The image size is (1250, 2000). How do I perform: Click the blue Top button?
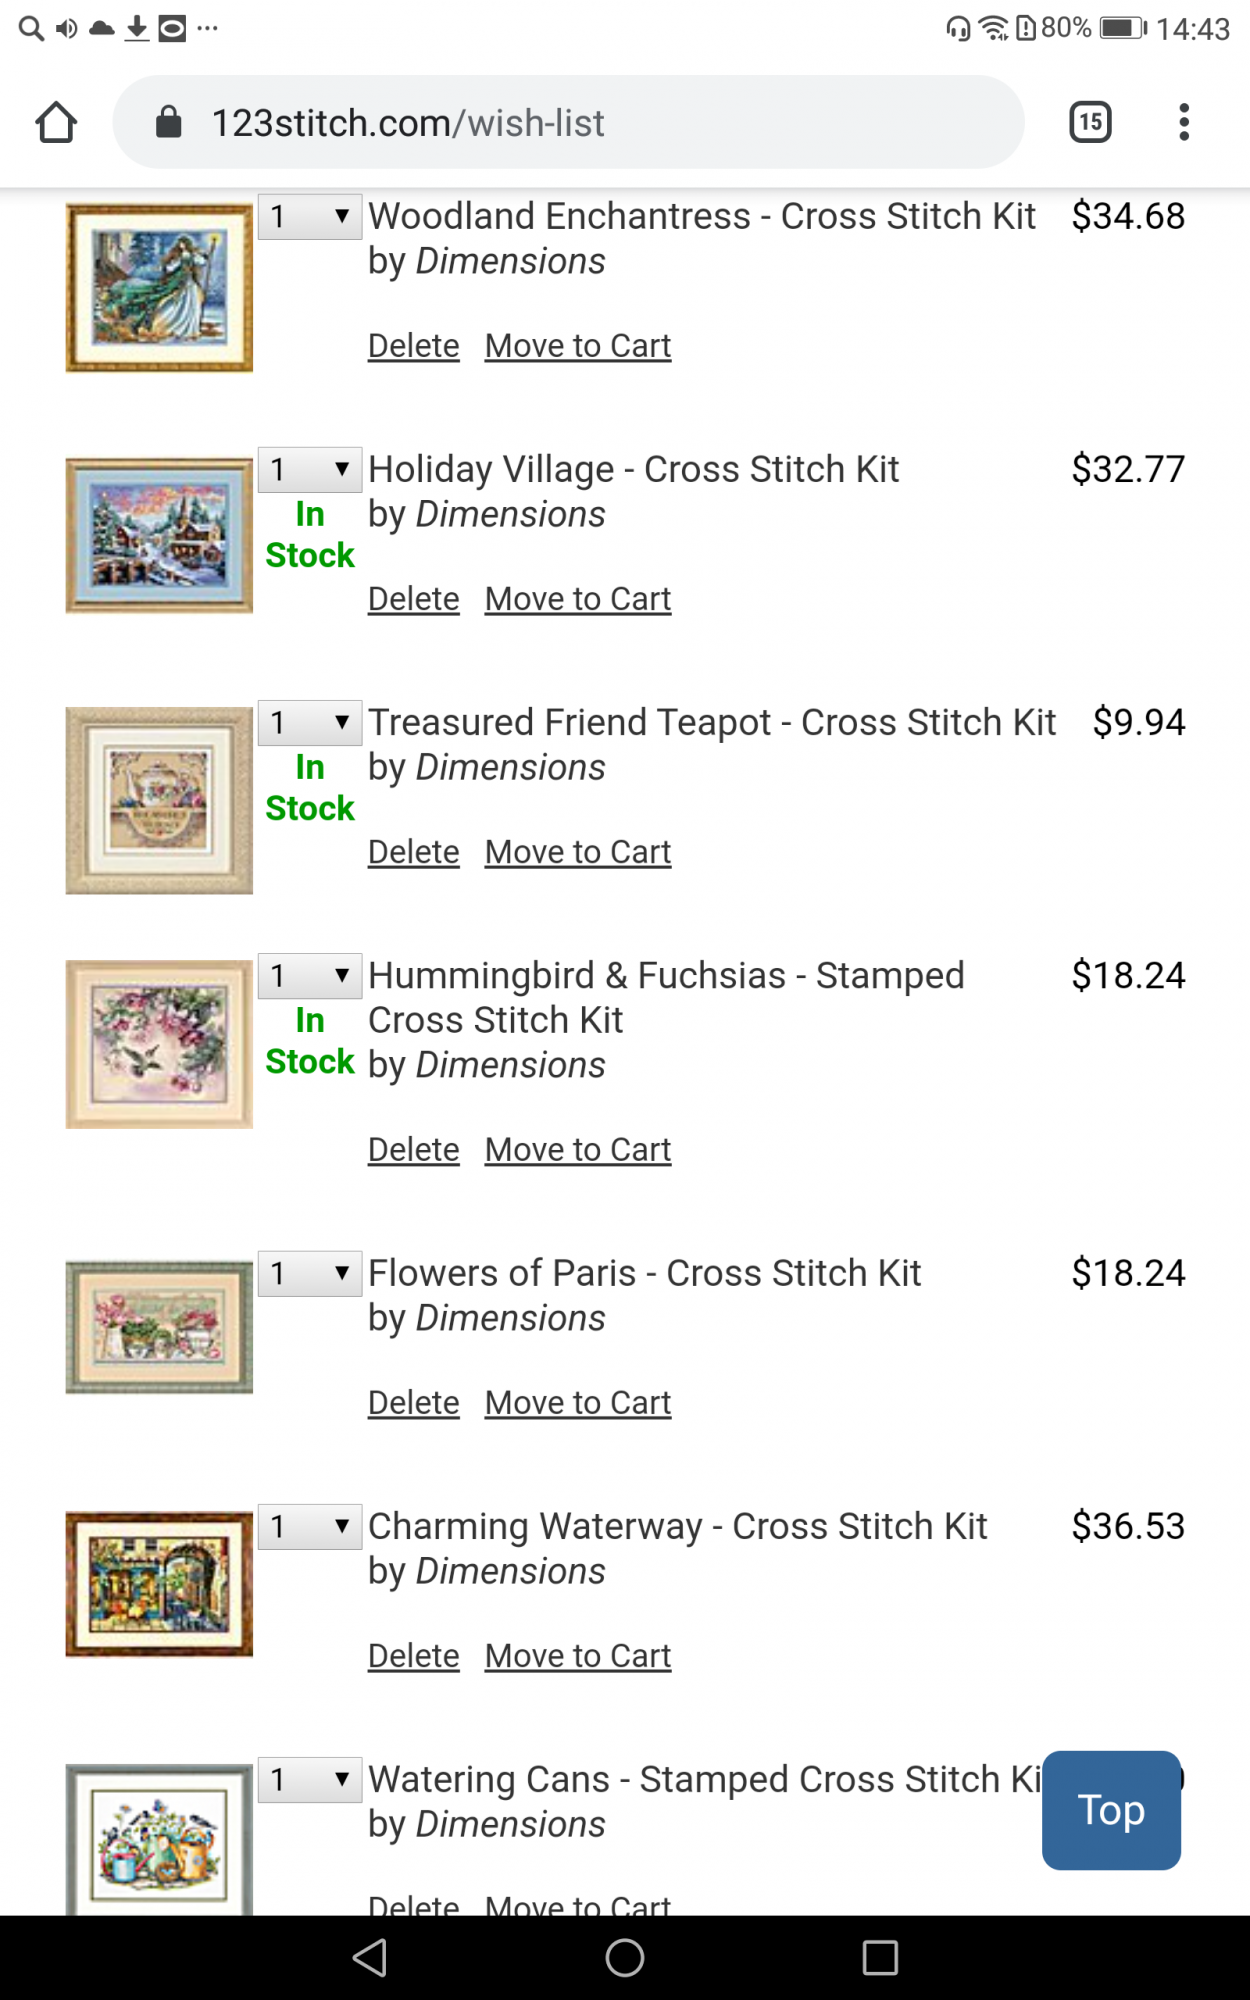pyautogui.click(x=1111, y=1810)
